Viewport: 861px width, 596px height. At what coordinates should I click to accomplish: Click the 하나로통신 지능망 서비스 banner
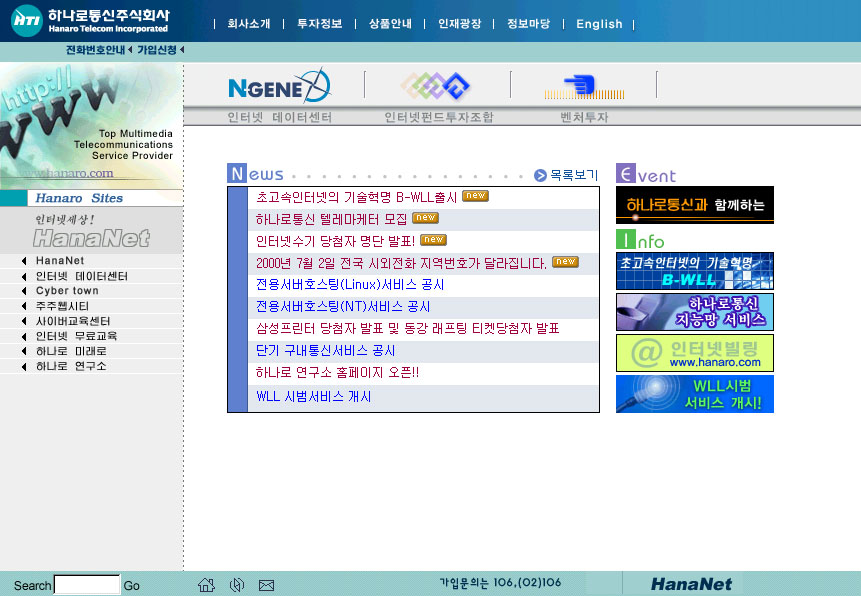pos(695,312)
